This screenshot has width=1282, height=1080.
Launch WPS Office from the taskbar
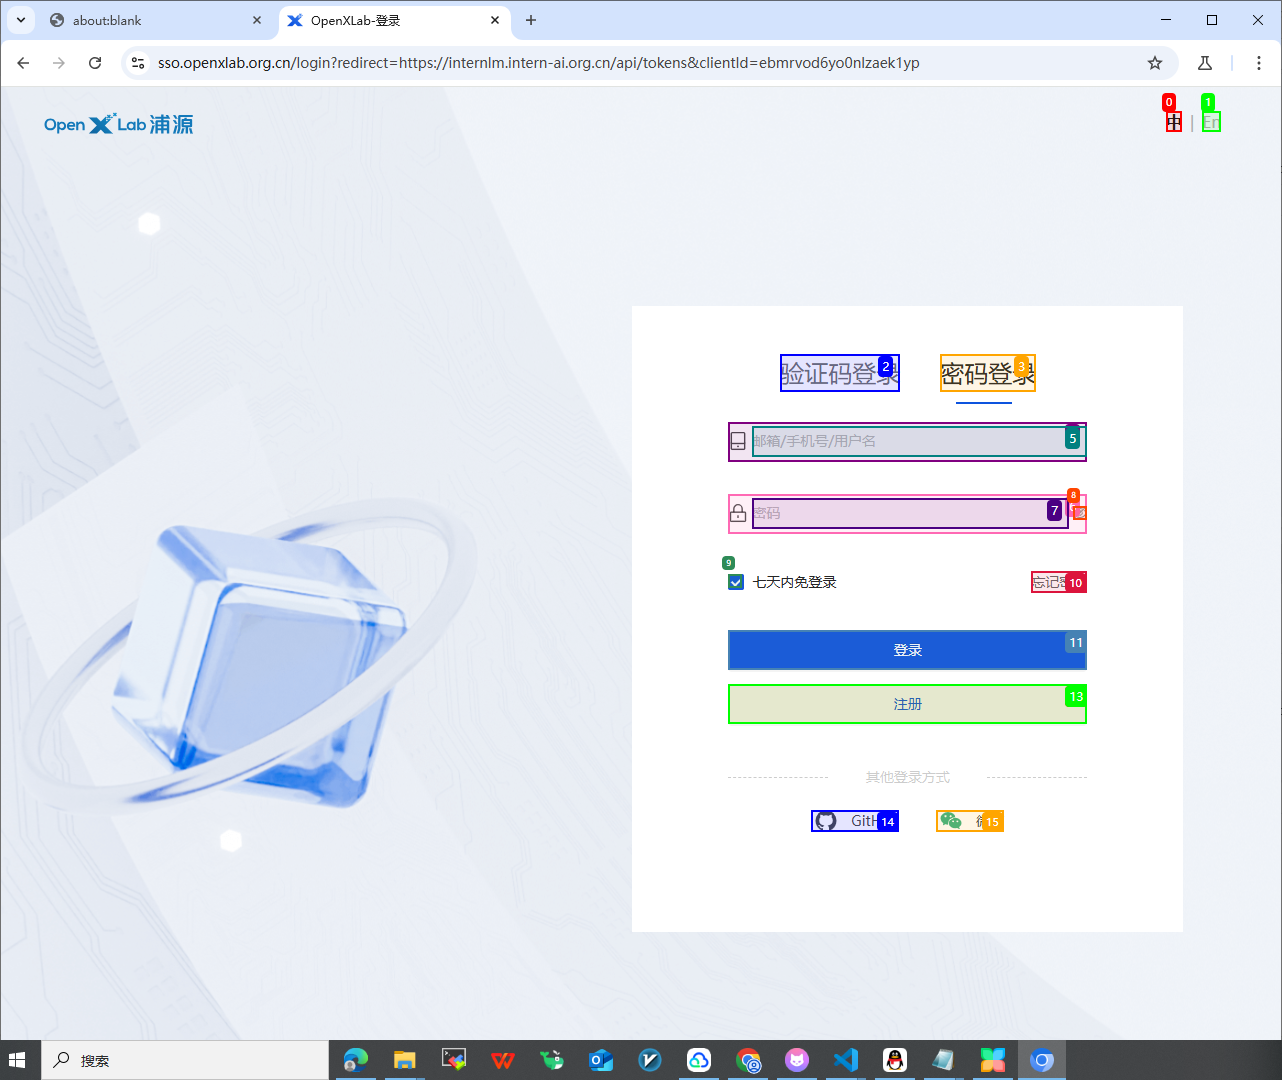(x=503, y=1060)
